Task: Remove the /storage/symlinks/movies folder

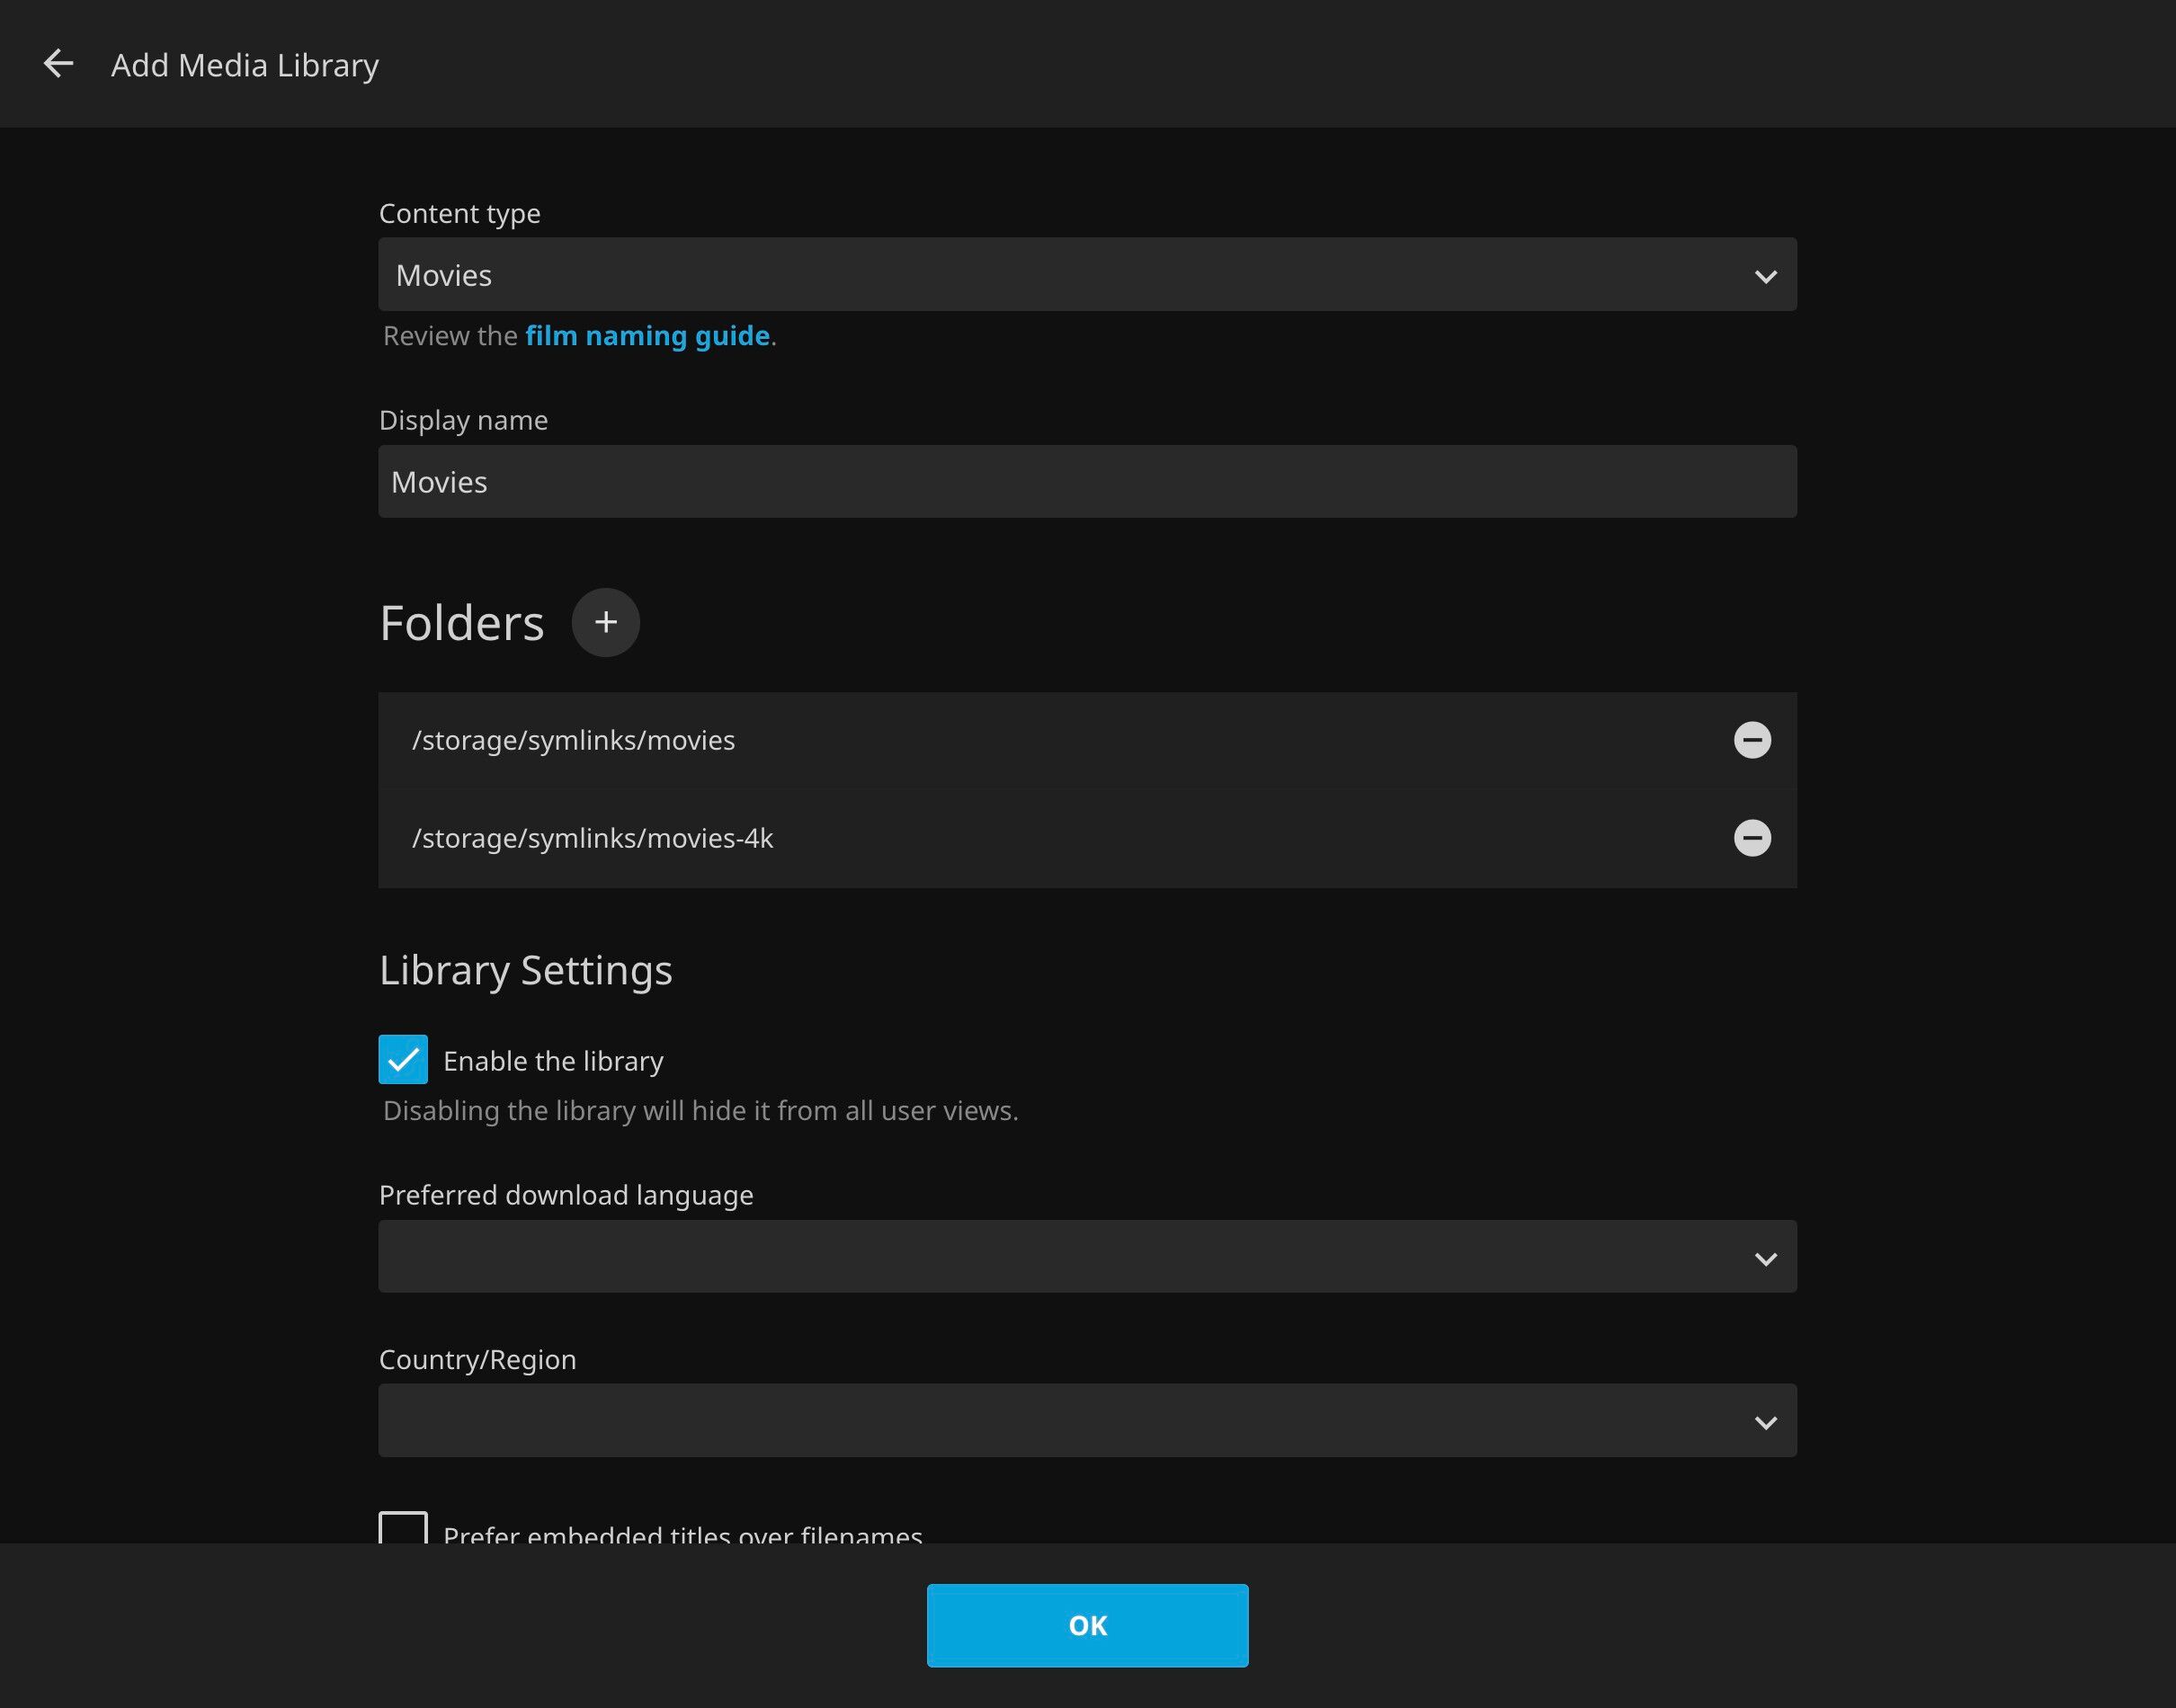Action: pyautogui.click(x=1751, y=740)
